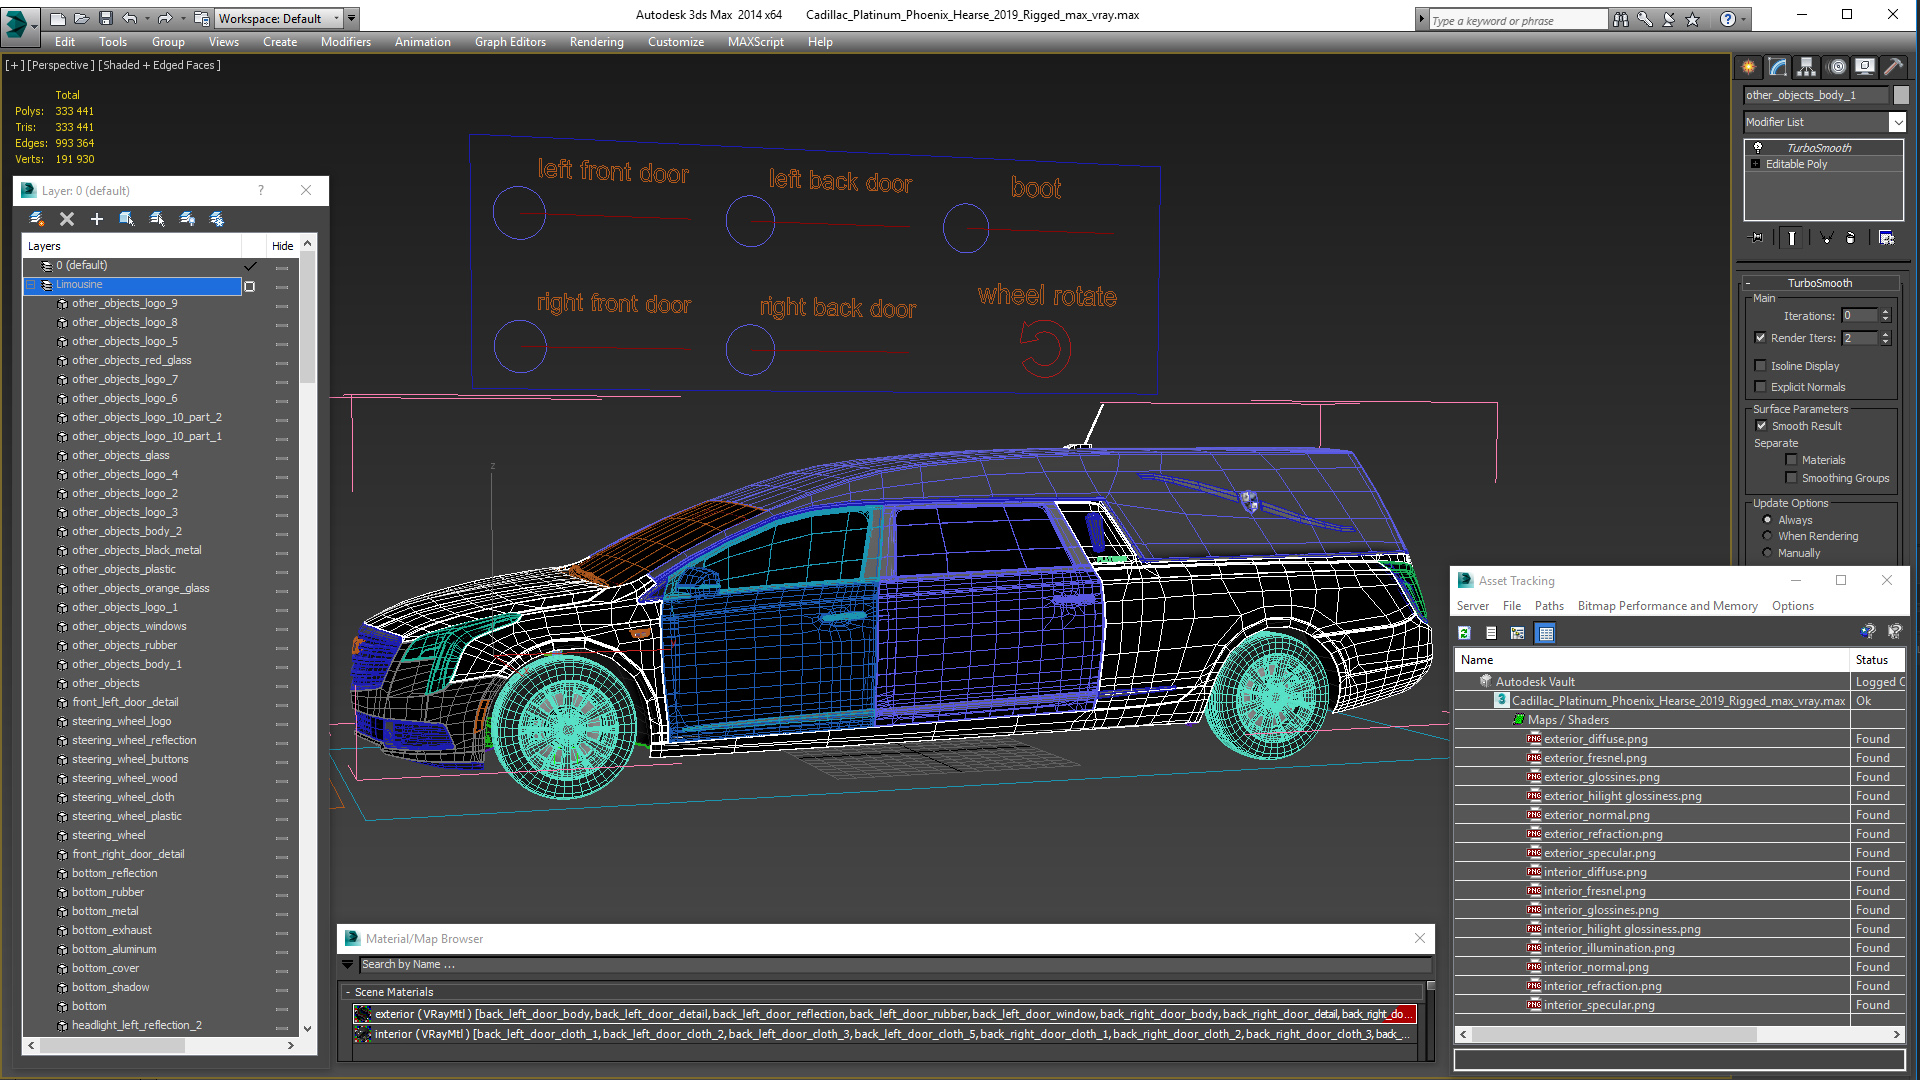
Task: Click Add Selected Objects plus icon
Action: [97, 219]
